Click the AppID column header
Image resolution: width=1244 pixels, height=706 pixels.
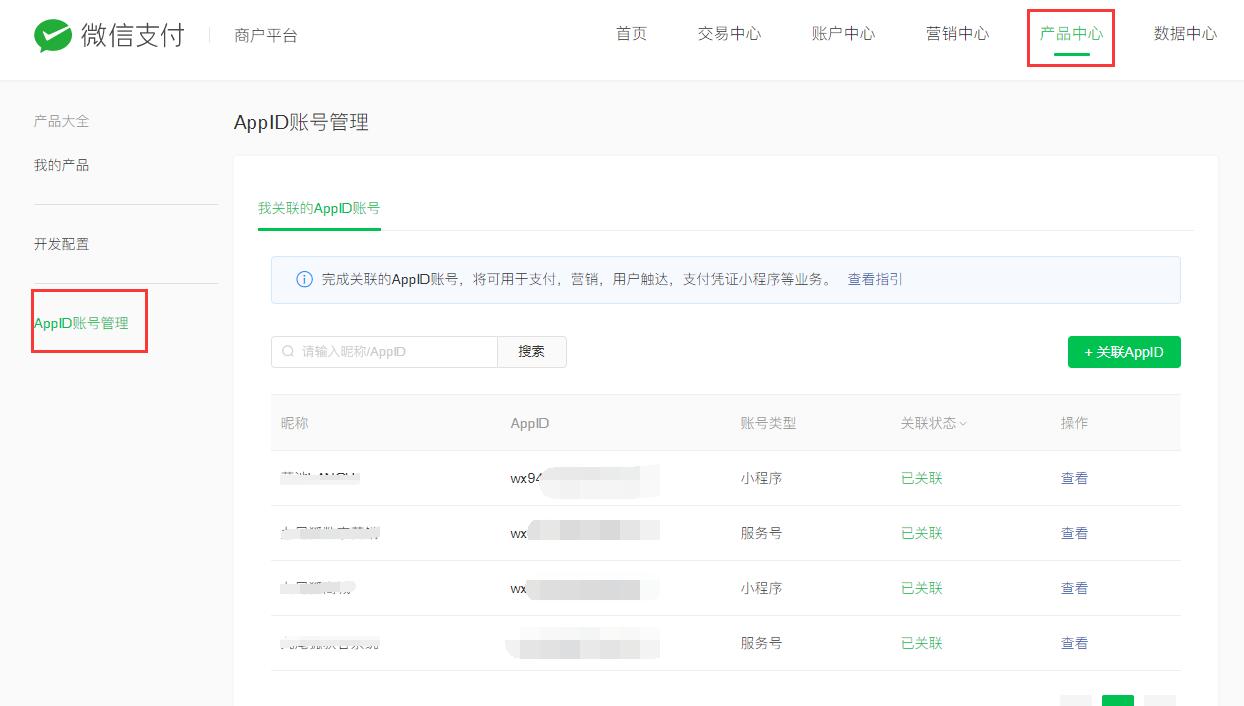[x=530, y=423]
